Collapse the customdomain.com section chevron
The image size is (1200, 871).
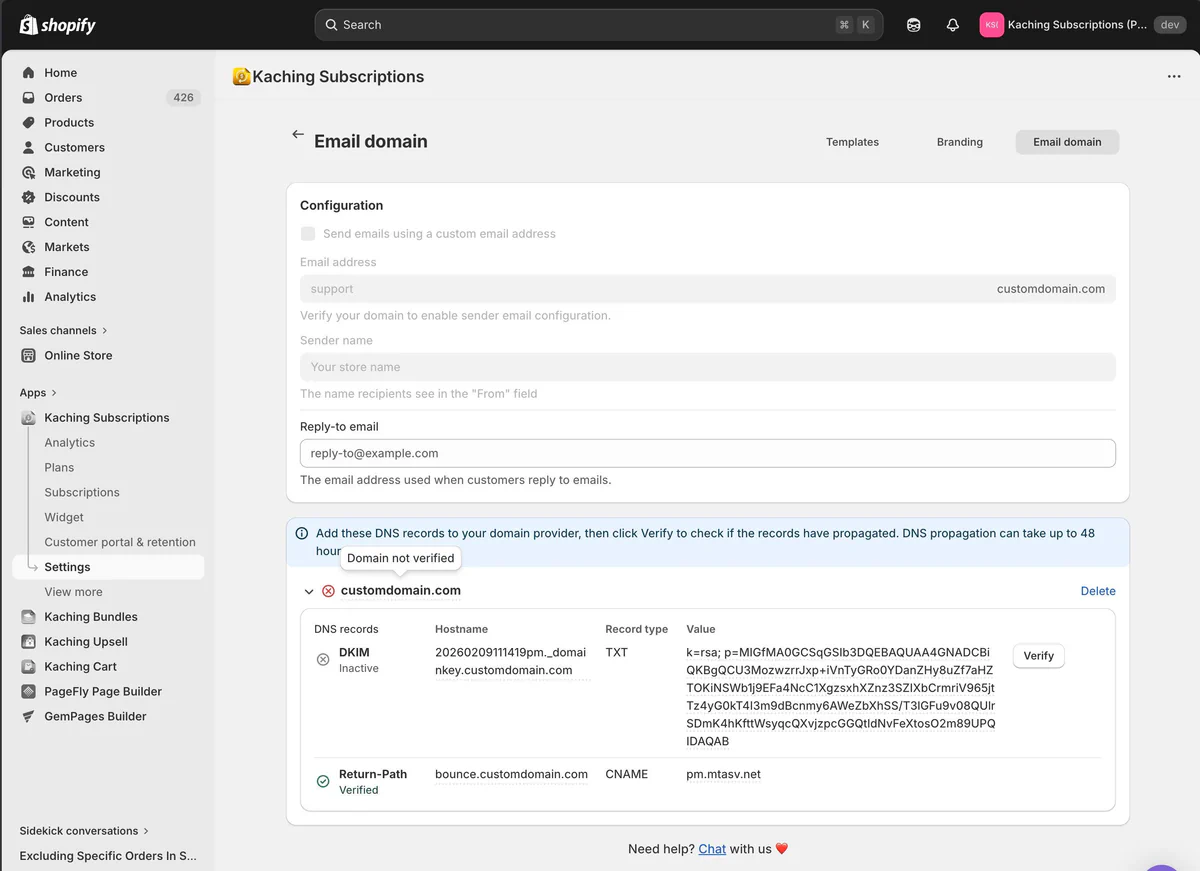click(x=309, y=592)
